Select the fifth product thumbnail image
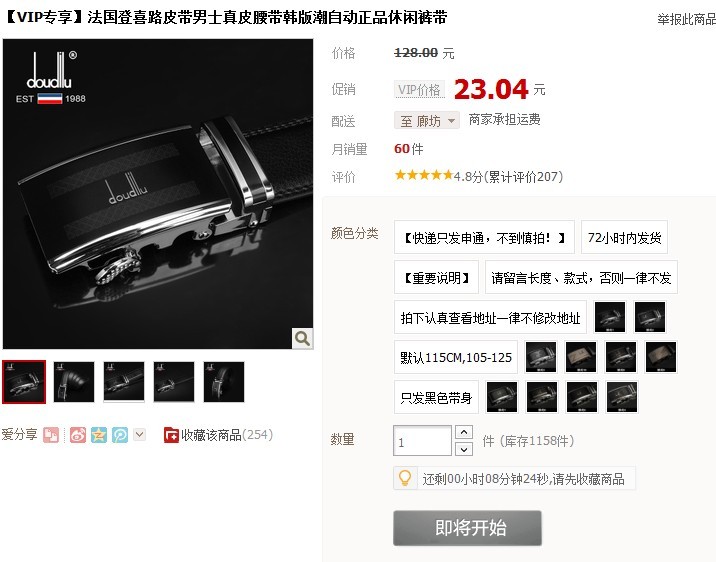This screenshot has width=716, height=562. [224, 382]
